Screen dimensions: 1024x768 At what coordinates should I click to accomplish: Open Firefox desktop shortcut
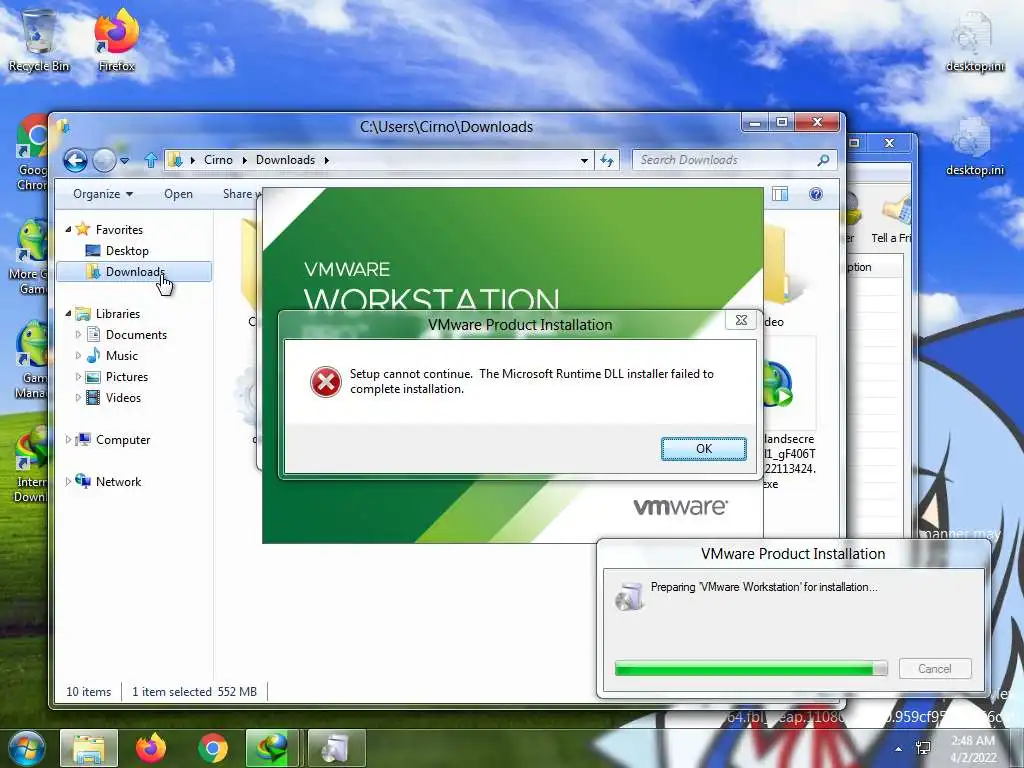click(117, 40)
